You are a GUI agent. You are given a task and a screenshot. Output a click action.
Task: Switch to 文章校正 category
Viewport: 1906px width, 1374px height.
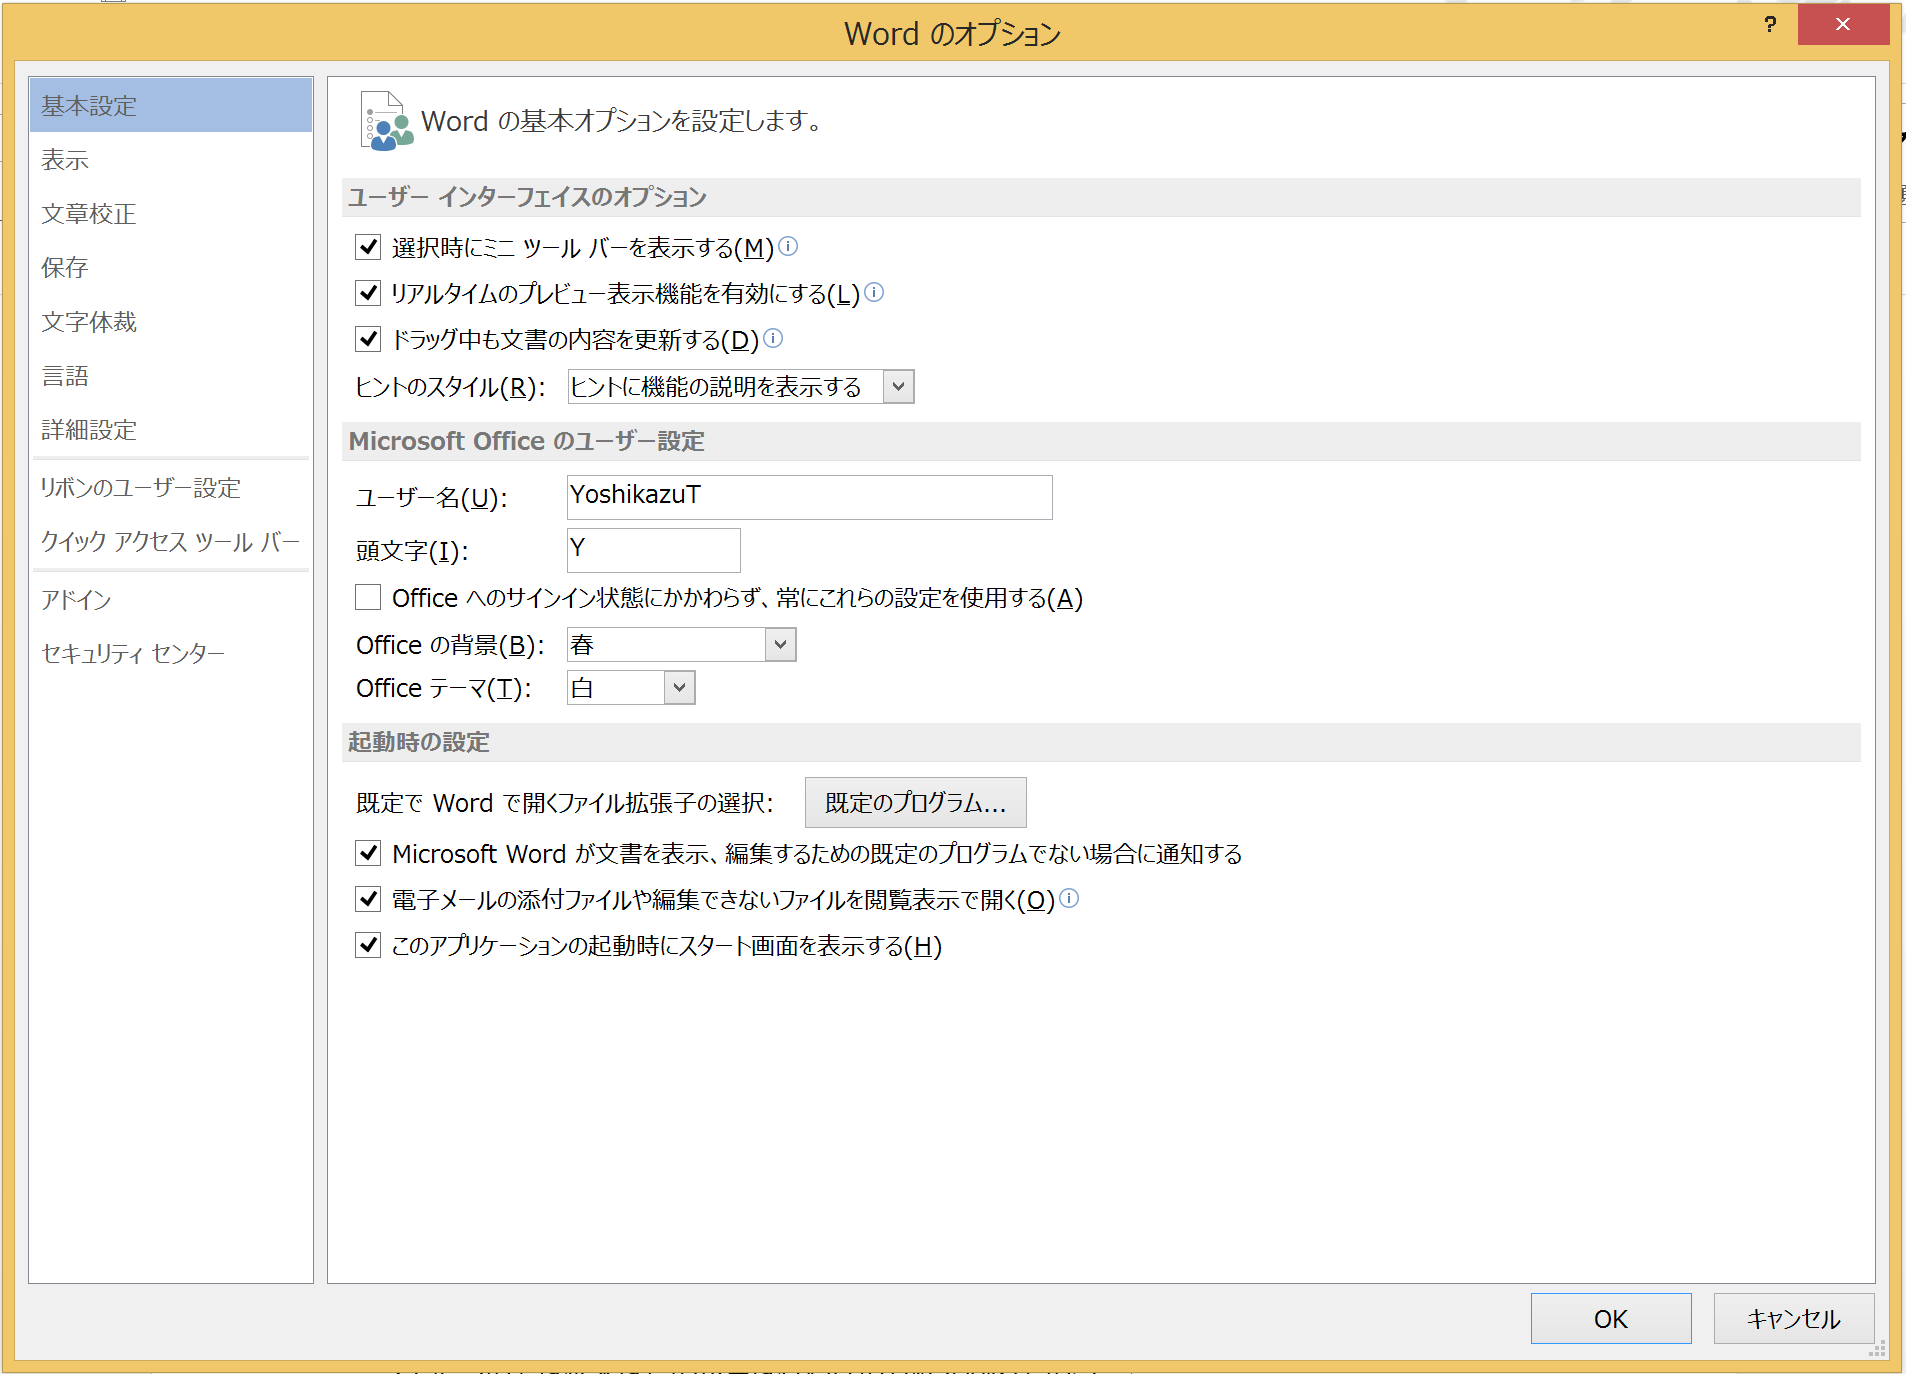coord(171,213)
